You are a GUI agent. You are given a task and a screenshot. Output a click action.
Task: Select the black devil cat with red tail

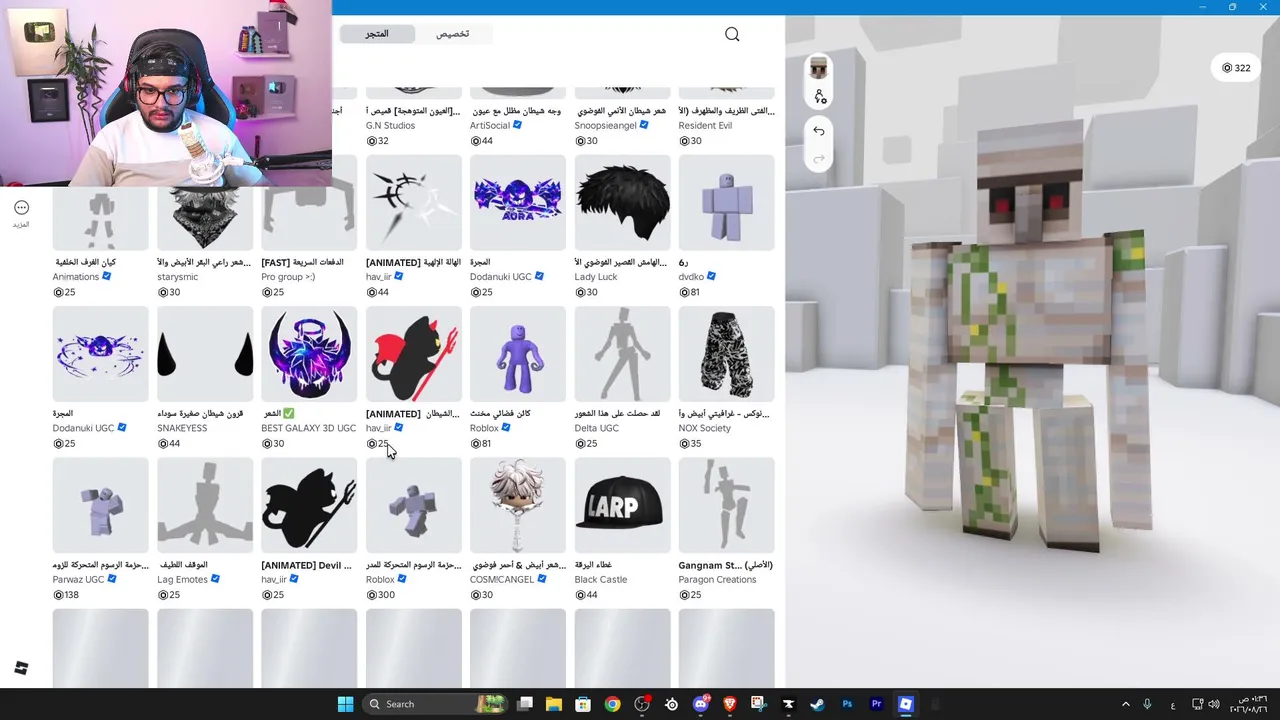point(414,354)
